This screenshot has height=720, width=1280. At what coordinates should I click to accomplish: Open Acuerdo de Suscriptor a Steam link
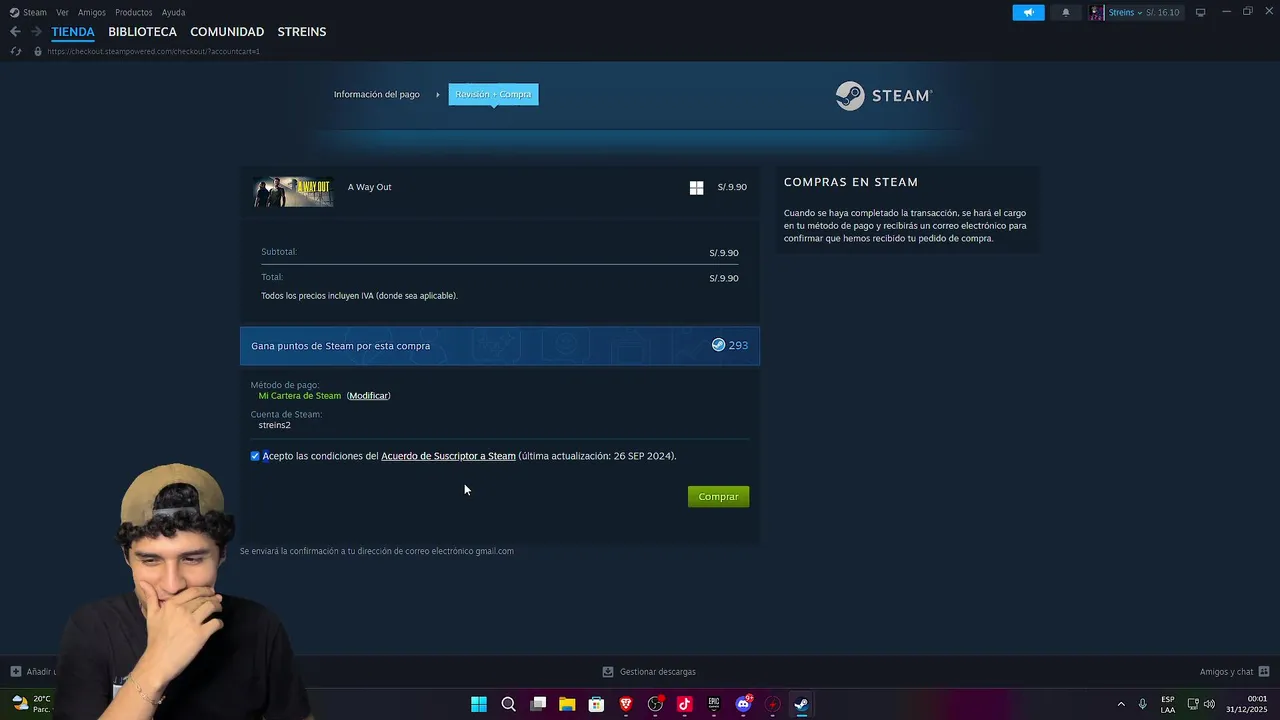448,456
